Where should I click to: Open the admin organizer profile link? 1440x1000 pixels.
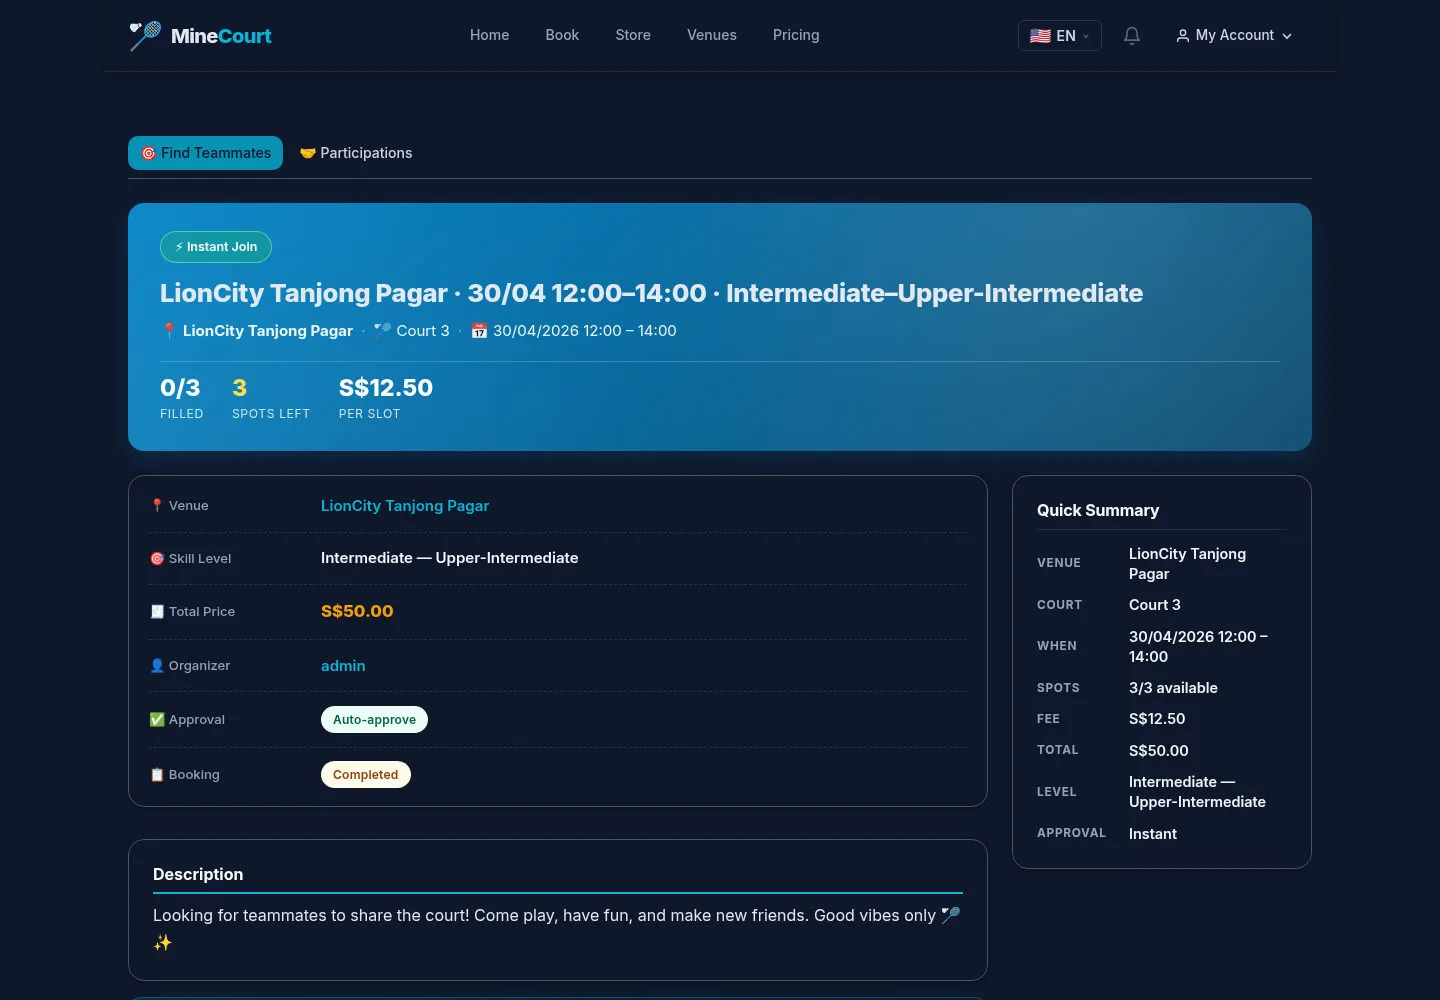point(343,666)
